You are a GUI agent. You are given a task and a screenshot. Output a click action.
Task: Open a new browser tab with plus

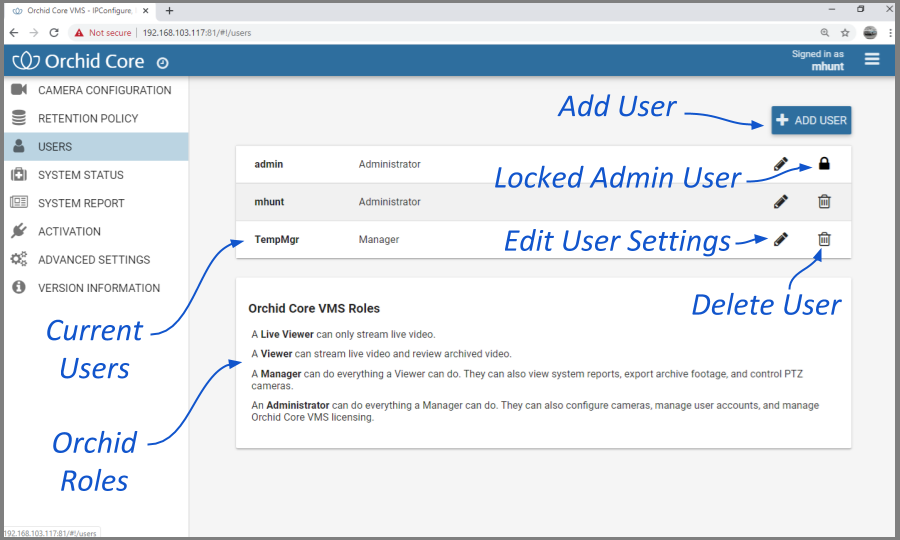[x=169, y=11]
